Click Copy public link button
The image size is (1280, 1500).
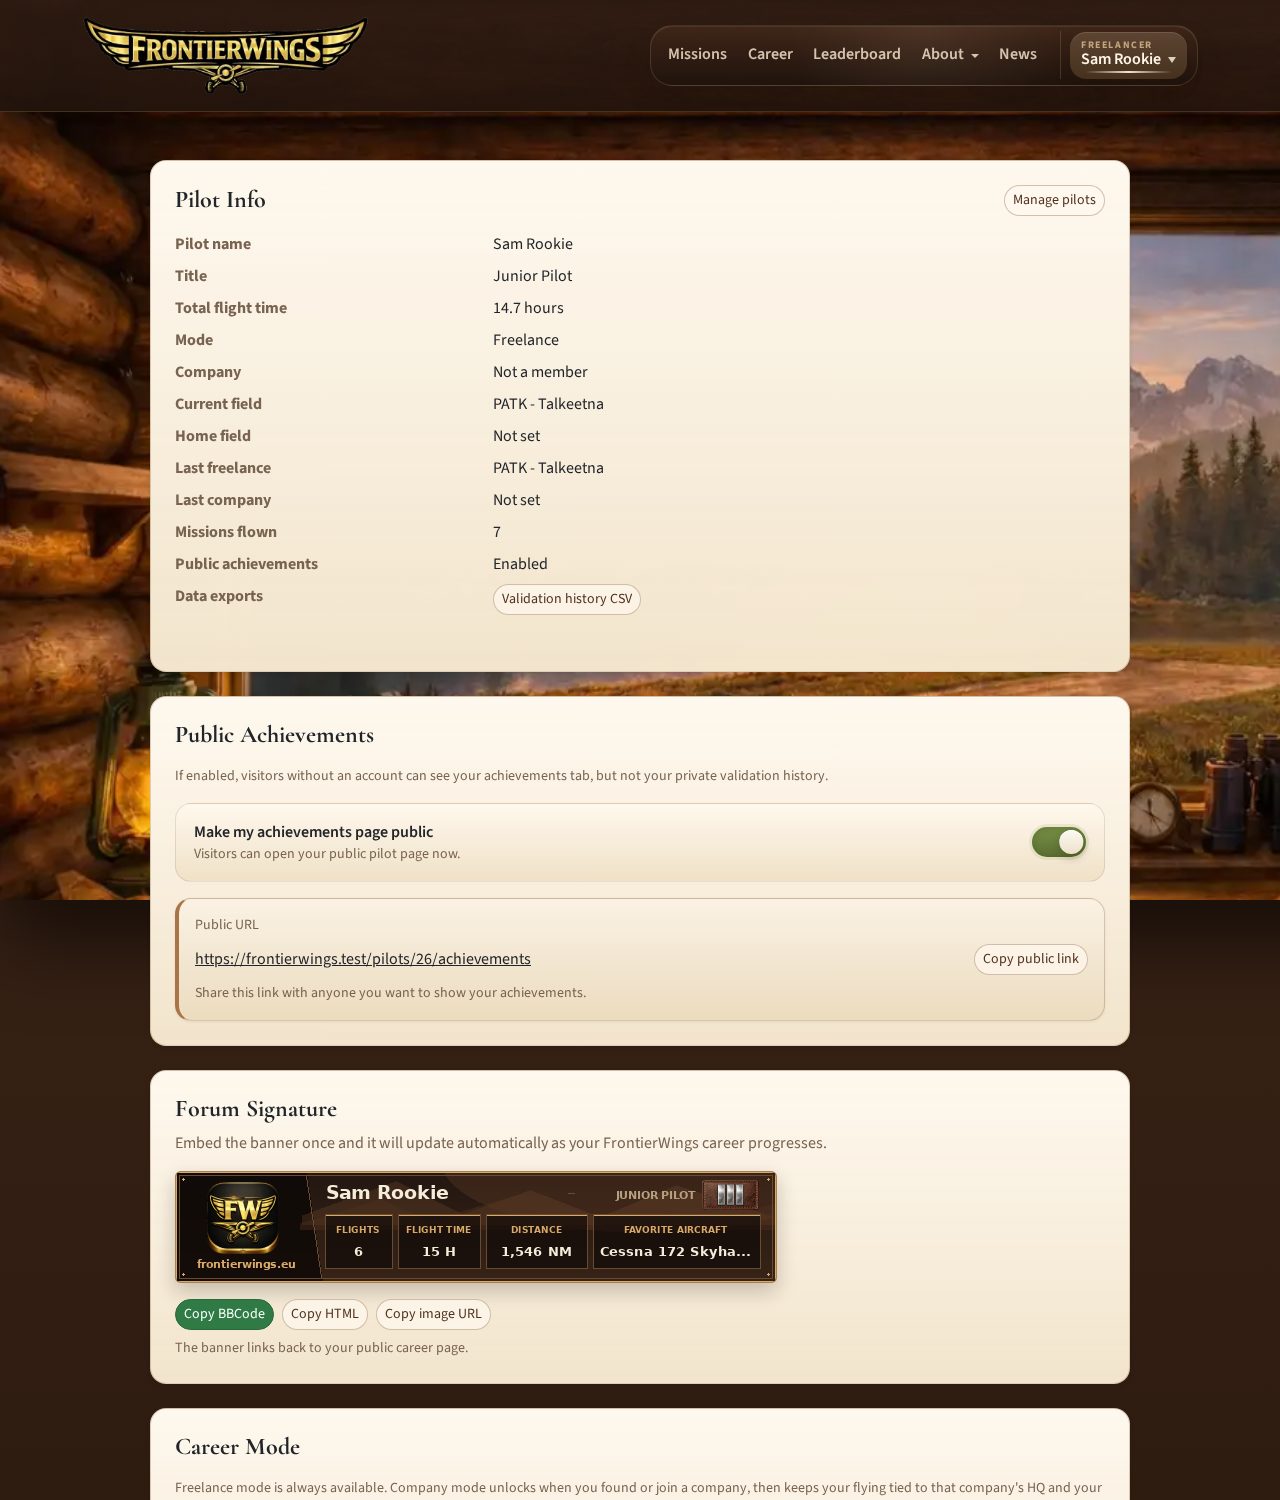[1030, 959]
